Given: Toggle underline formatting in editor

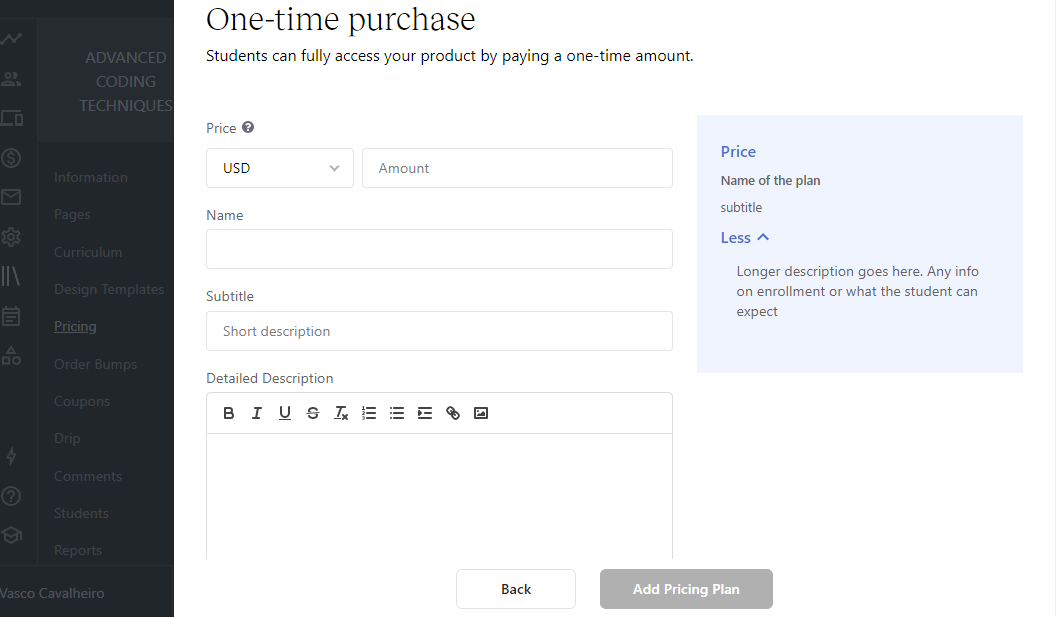Looking at the screenshot, I should pos(285,413).
